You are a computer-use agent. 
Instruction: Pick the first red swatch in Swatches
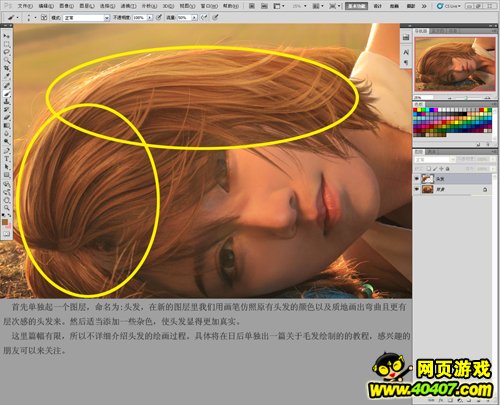click(x=415, y=110)
